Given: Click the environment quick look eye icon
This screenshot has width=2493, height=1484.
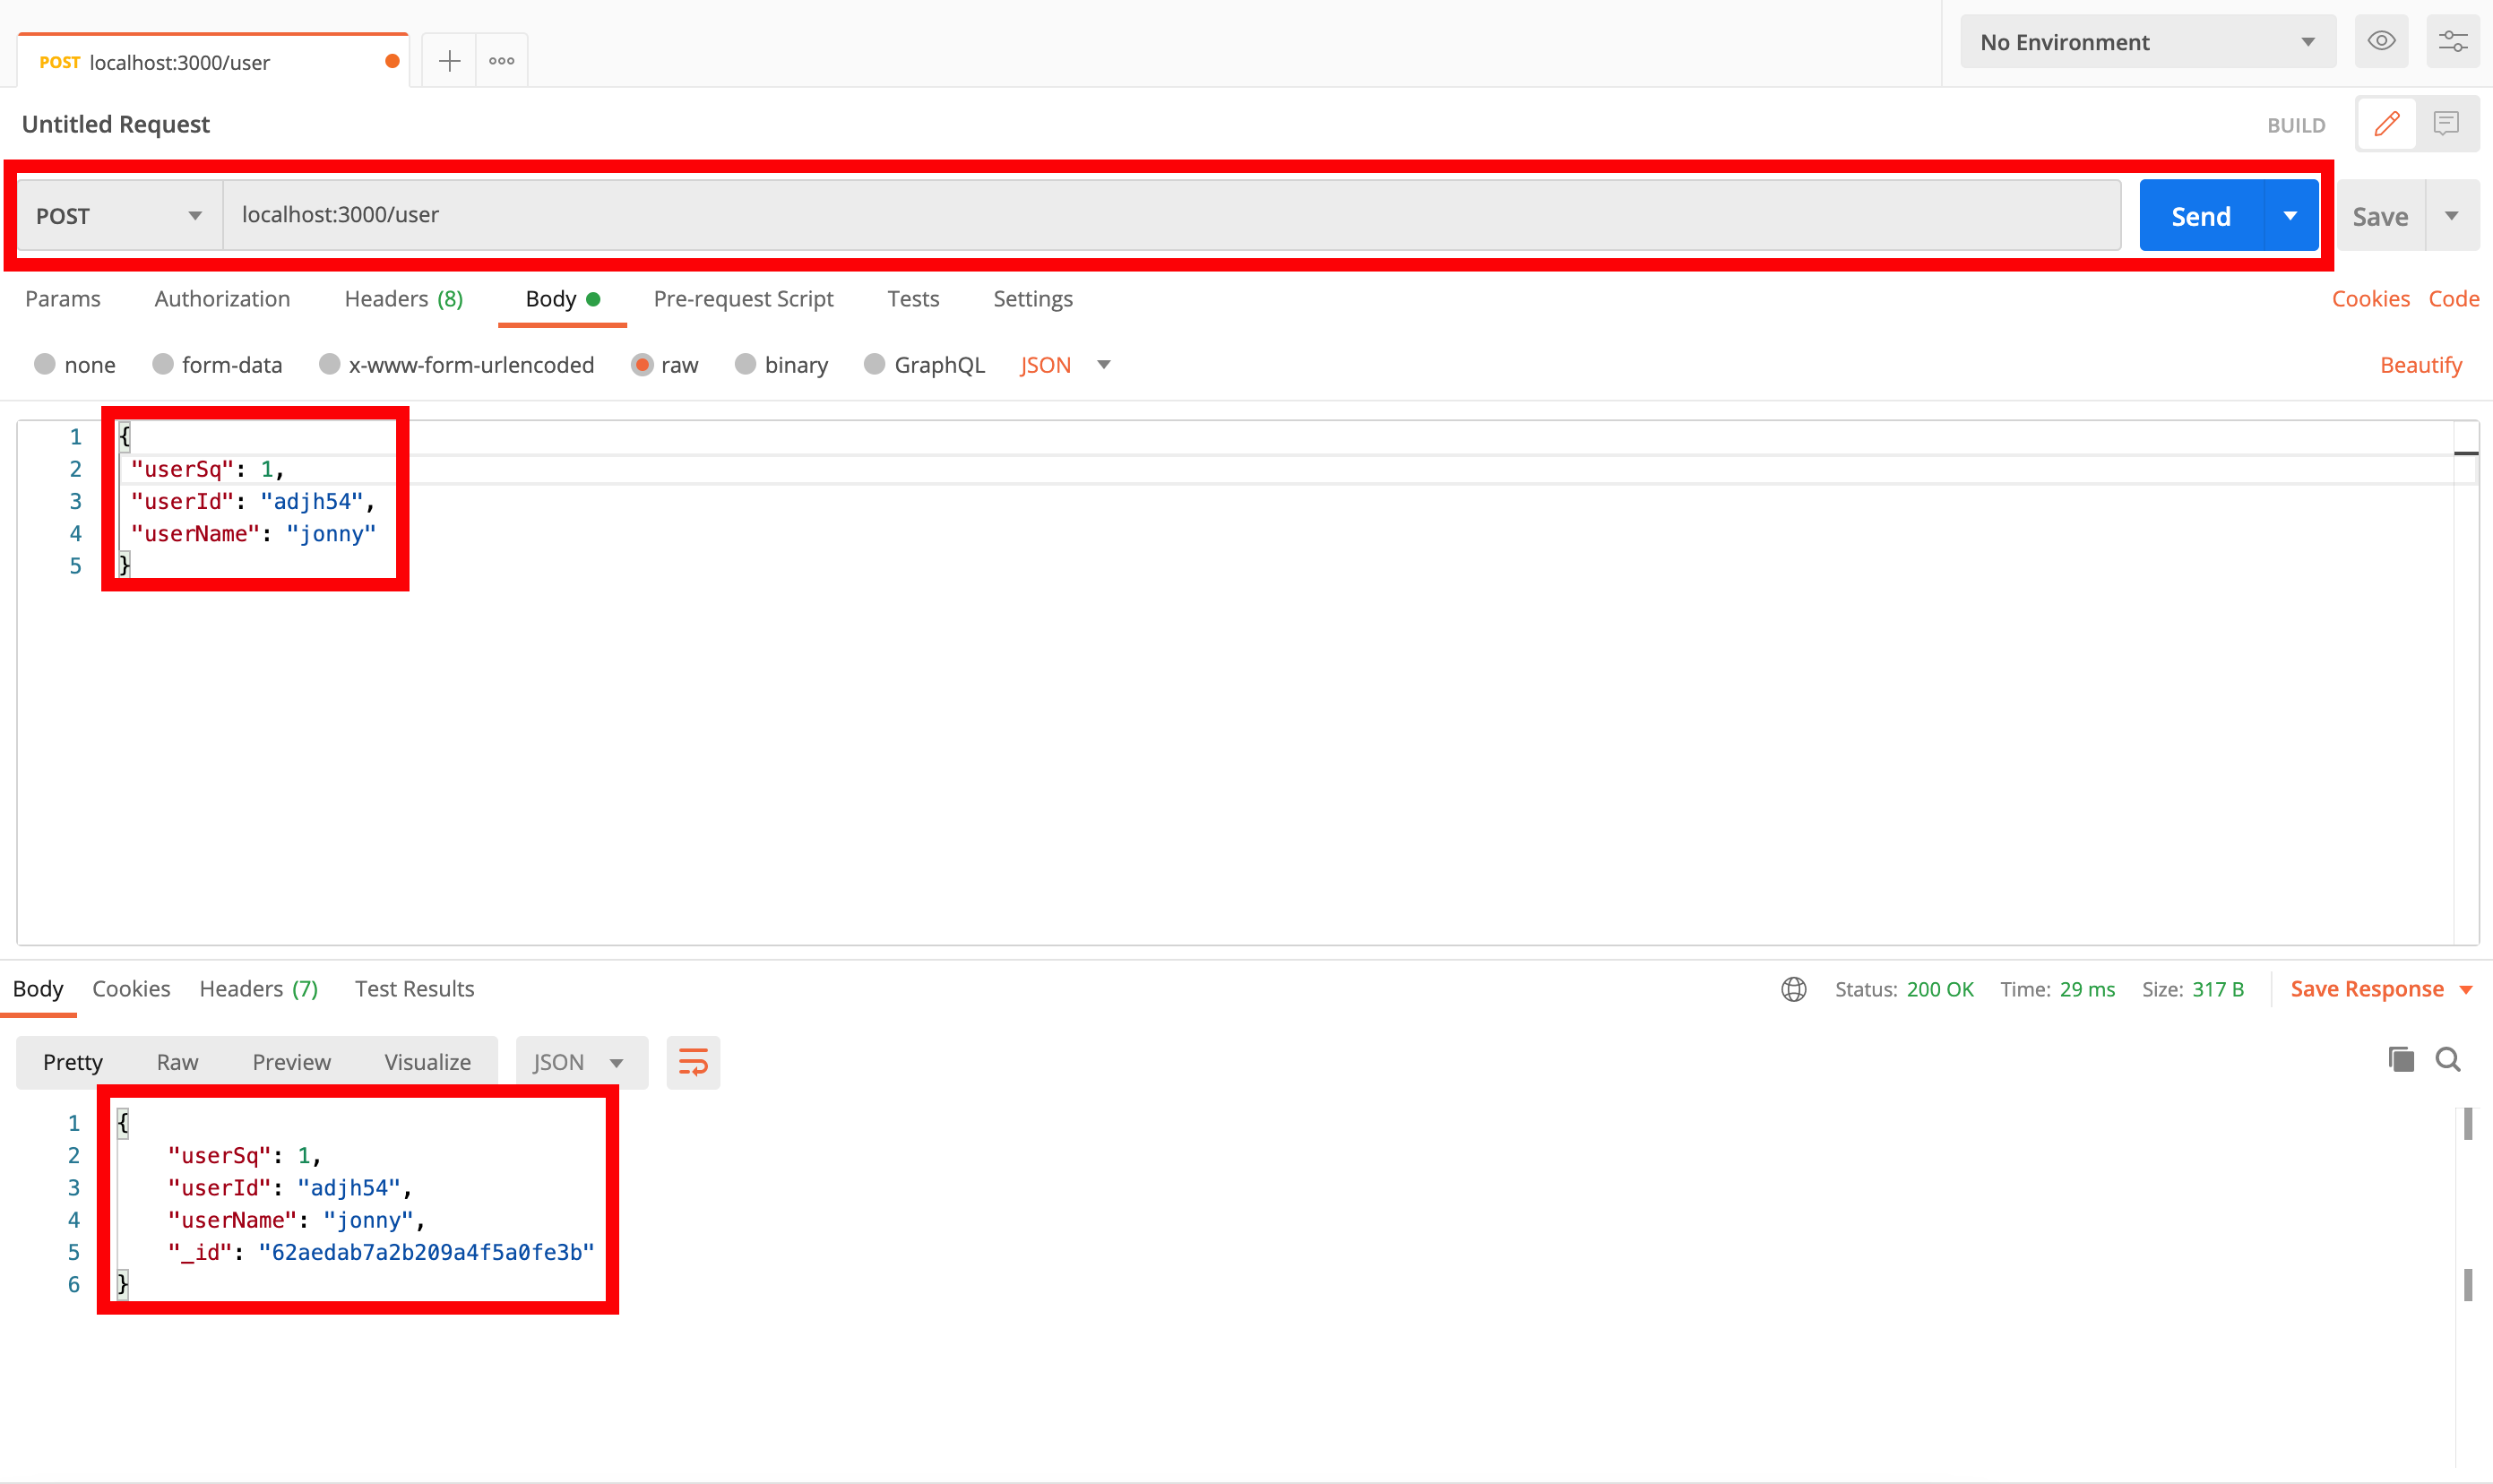Looking at the screenshot, I should pos(2381,42).
